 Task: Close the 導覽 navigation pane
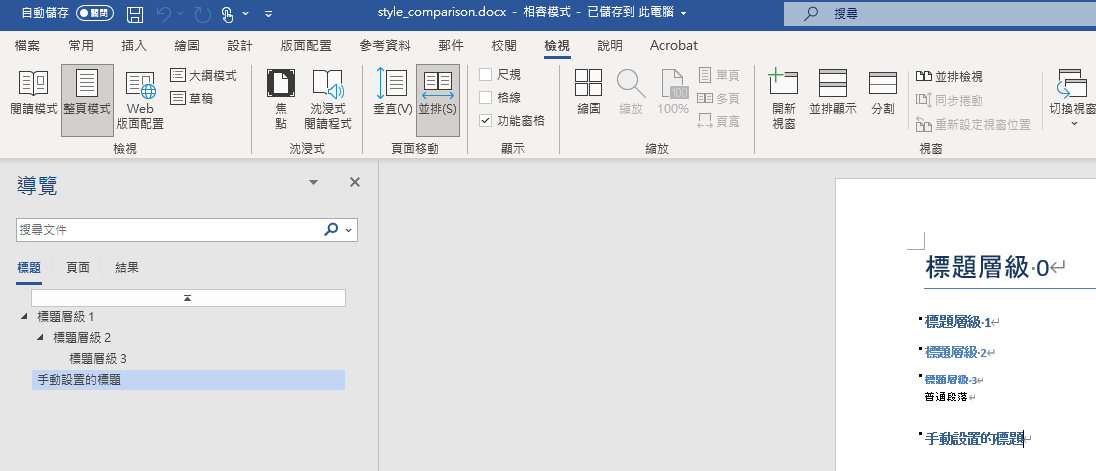coord(354,182)
